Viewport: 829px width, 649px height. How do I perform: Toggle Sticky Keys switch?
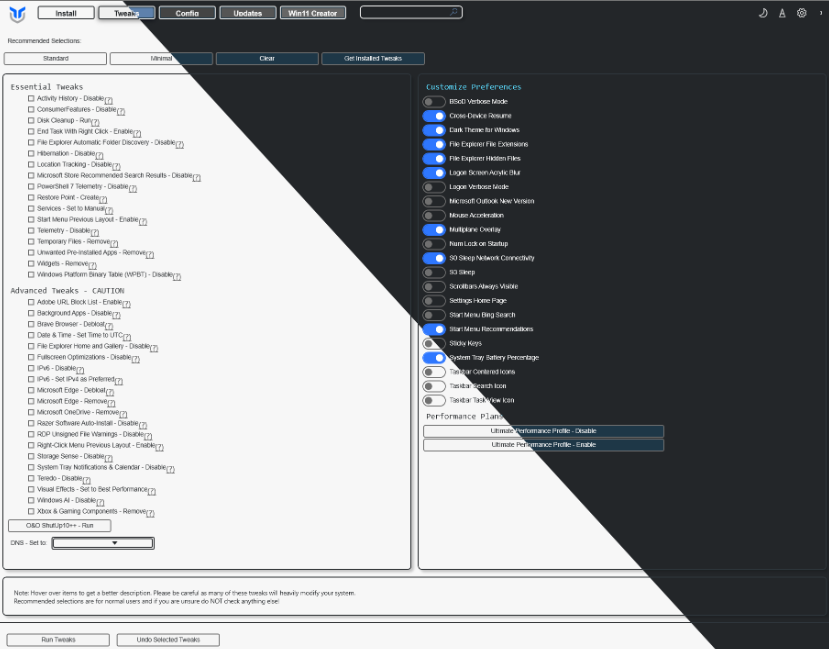[x=434, y=344]
